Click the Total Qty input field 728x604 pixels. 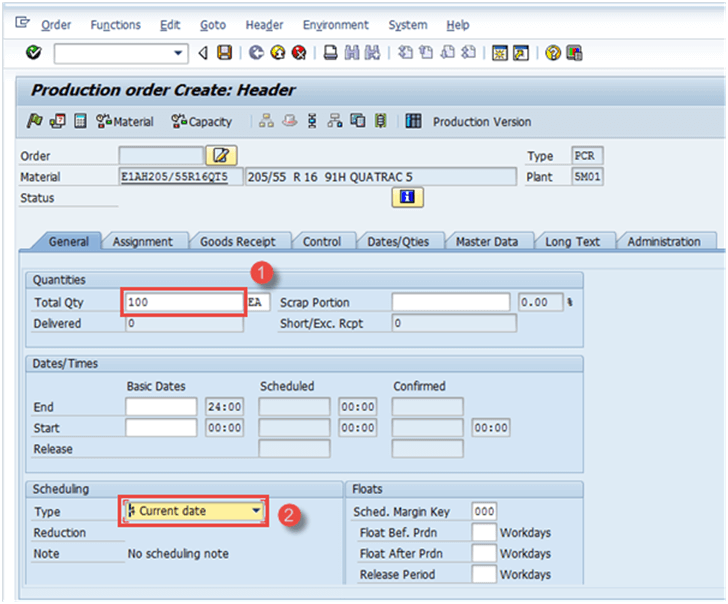(184, 302)
